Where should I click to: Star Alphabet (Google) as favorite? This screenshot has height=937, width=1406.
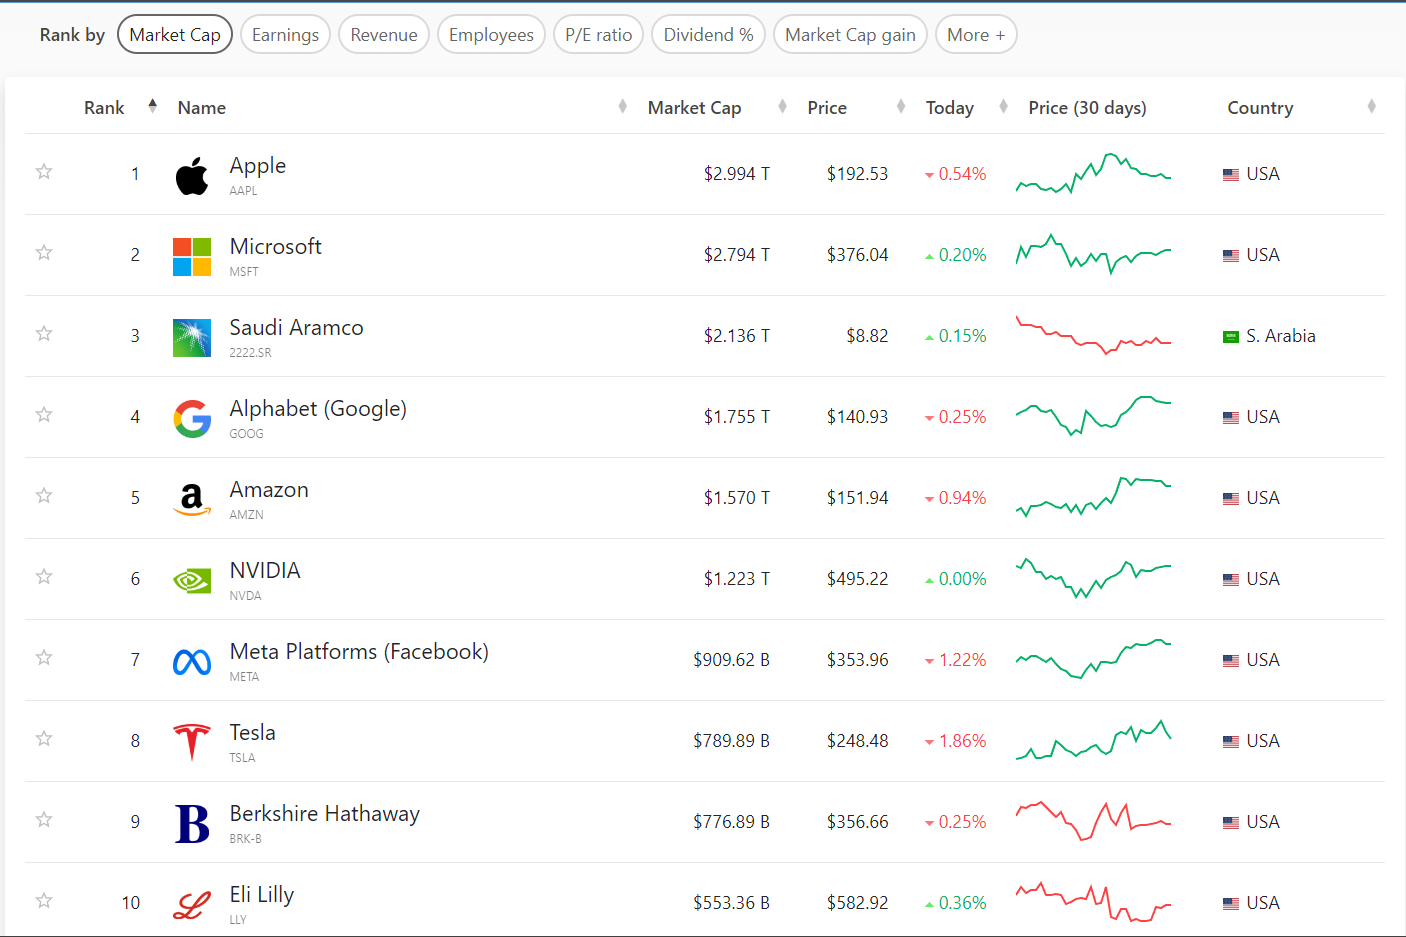[44, 415]
